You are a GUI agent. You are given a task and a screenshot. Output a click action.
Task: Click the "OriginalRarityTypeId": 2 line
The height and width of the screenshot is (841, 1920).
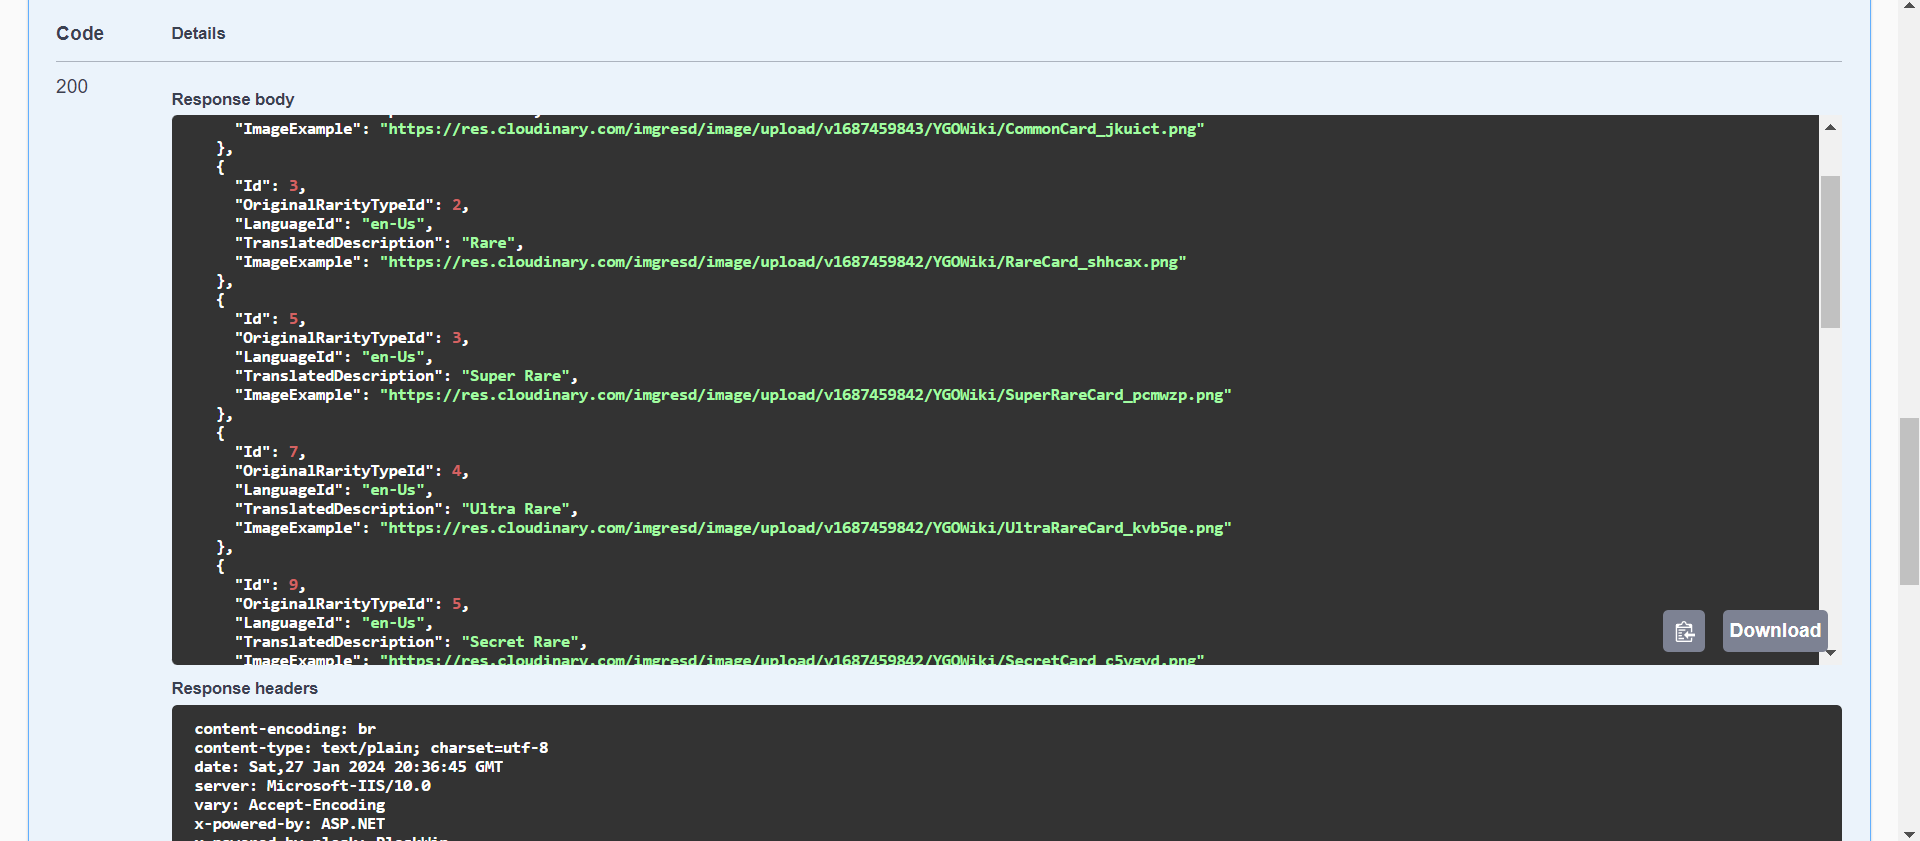pyautogui.click(x=352, y=205)
